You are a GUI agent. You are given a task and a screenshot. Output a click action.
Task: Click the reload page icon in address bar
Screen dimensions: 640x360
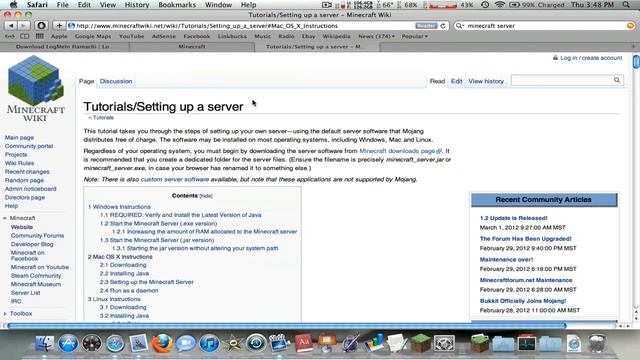point(443,26)
